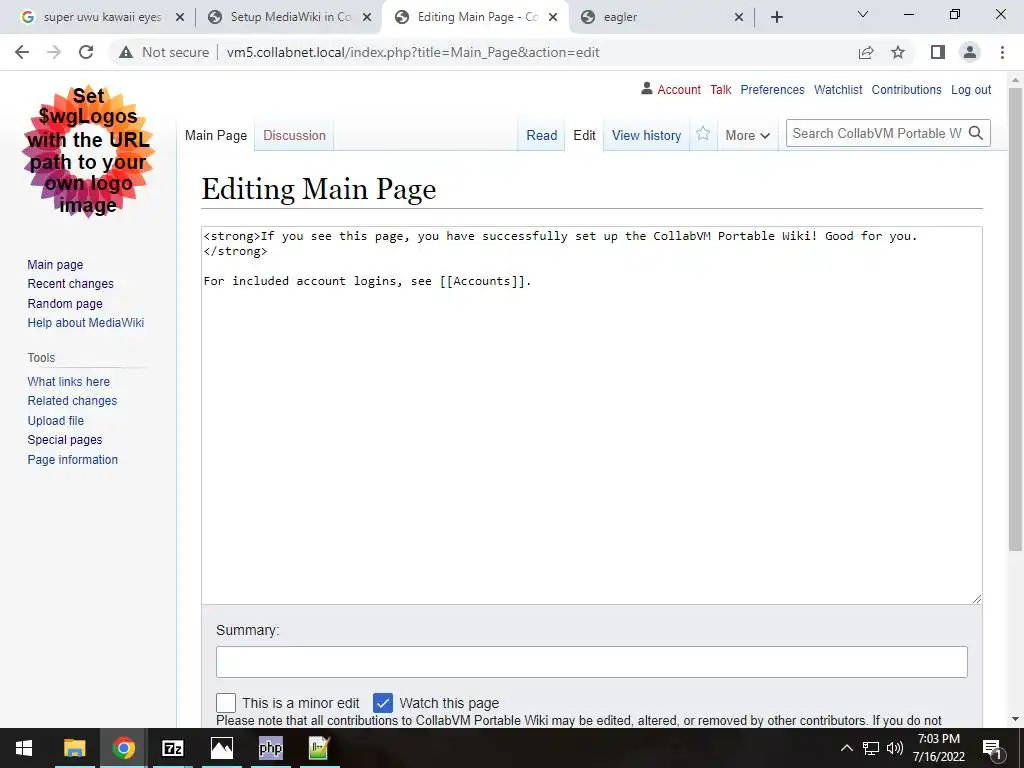This screenshot has height=768, width=1024.
Task: Open the Photos app taskbar icon
Action: [x=221, y=748]
